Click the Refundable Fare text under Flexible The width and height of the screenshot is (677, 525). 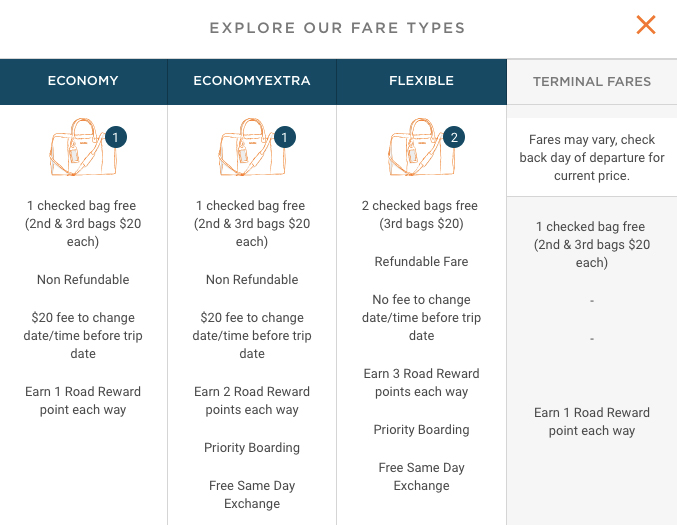click(421, 262)
